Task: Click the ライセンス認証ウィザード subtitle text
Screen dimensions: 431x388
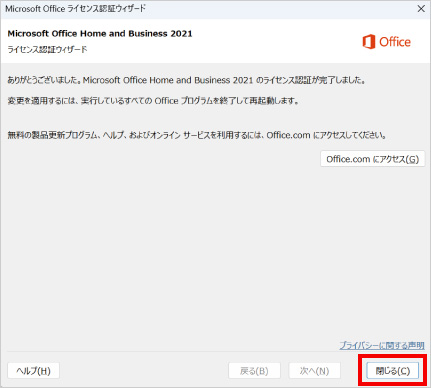Action: point(47,50)
